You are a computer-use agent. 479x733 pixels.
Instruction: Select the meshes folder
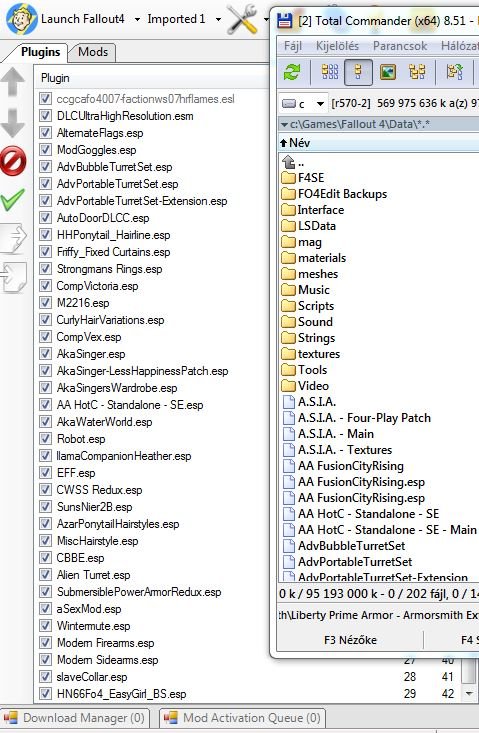[x=318, y=274]
